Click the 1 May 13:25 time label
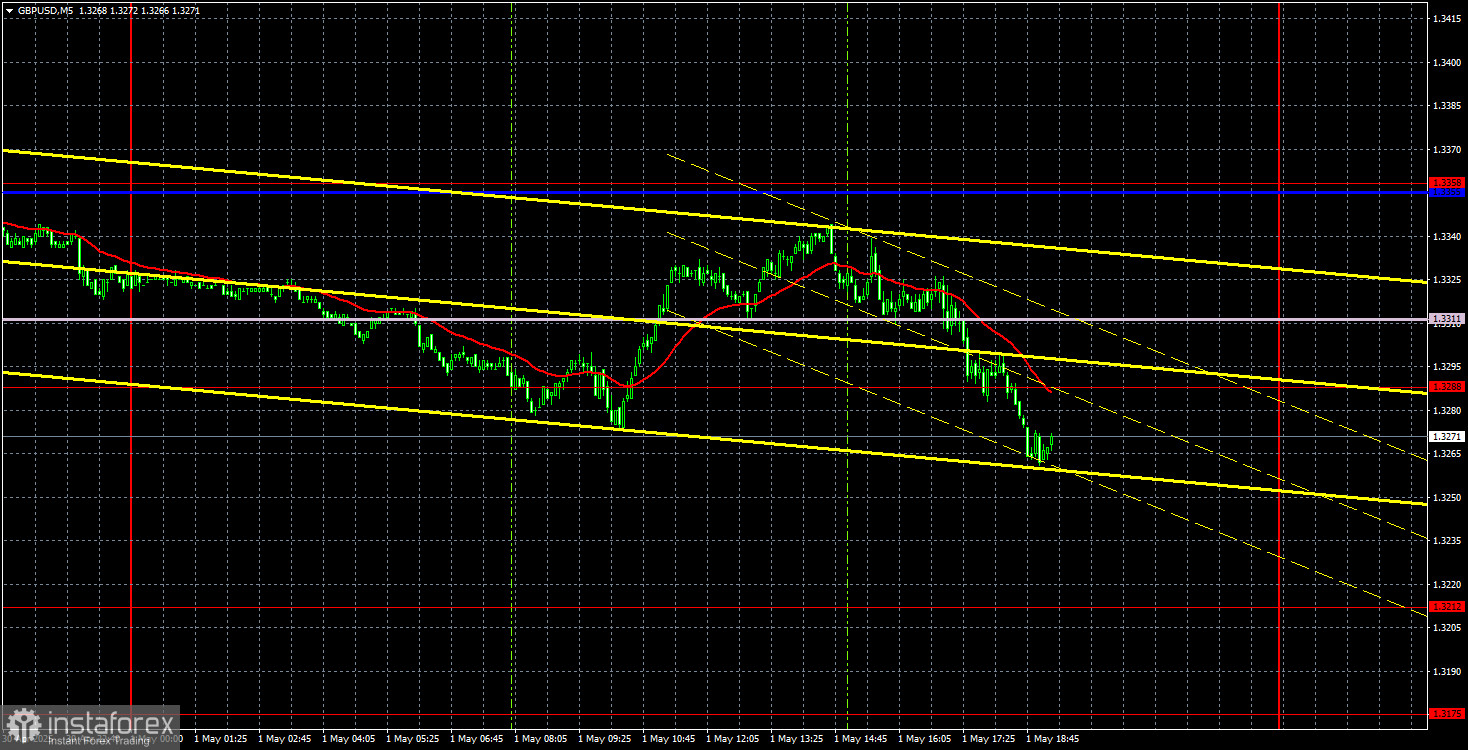 [x=796, y=739]
